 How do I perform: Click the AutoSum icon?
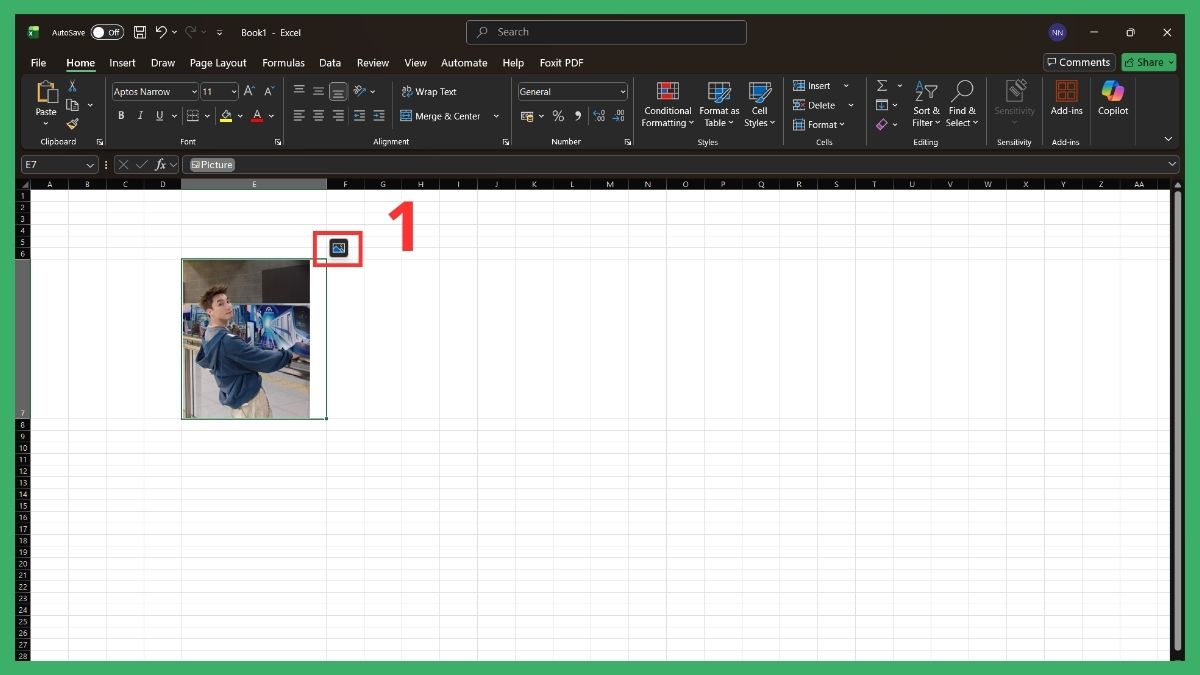pyautogui.click(x=882, y=86)
